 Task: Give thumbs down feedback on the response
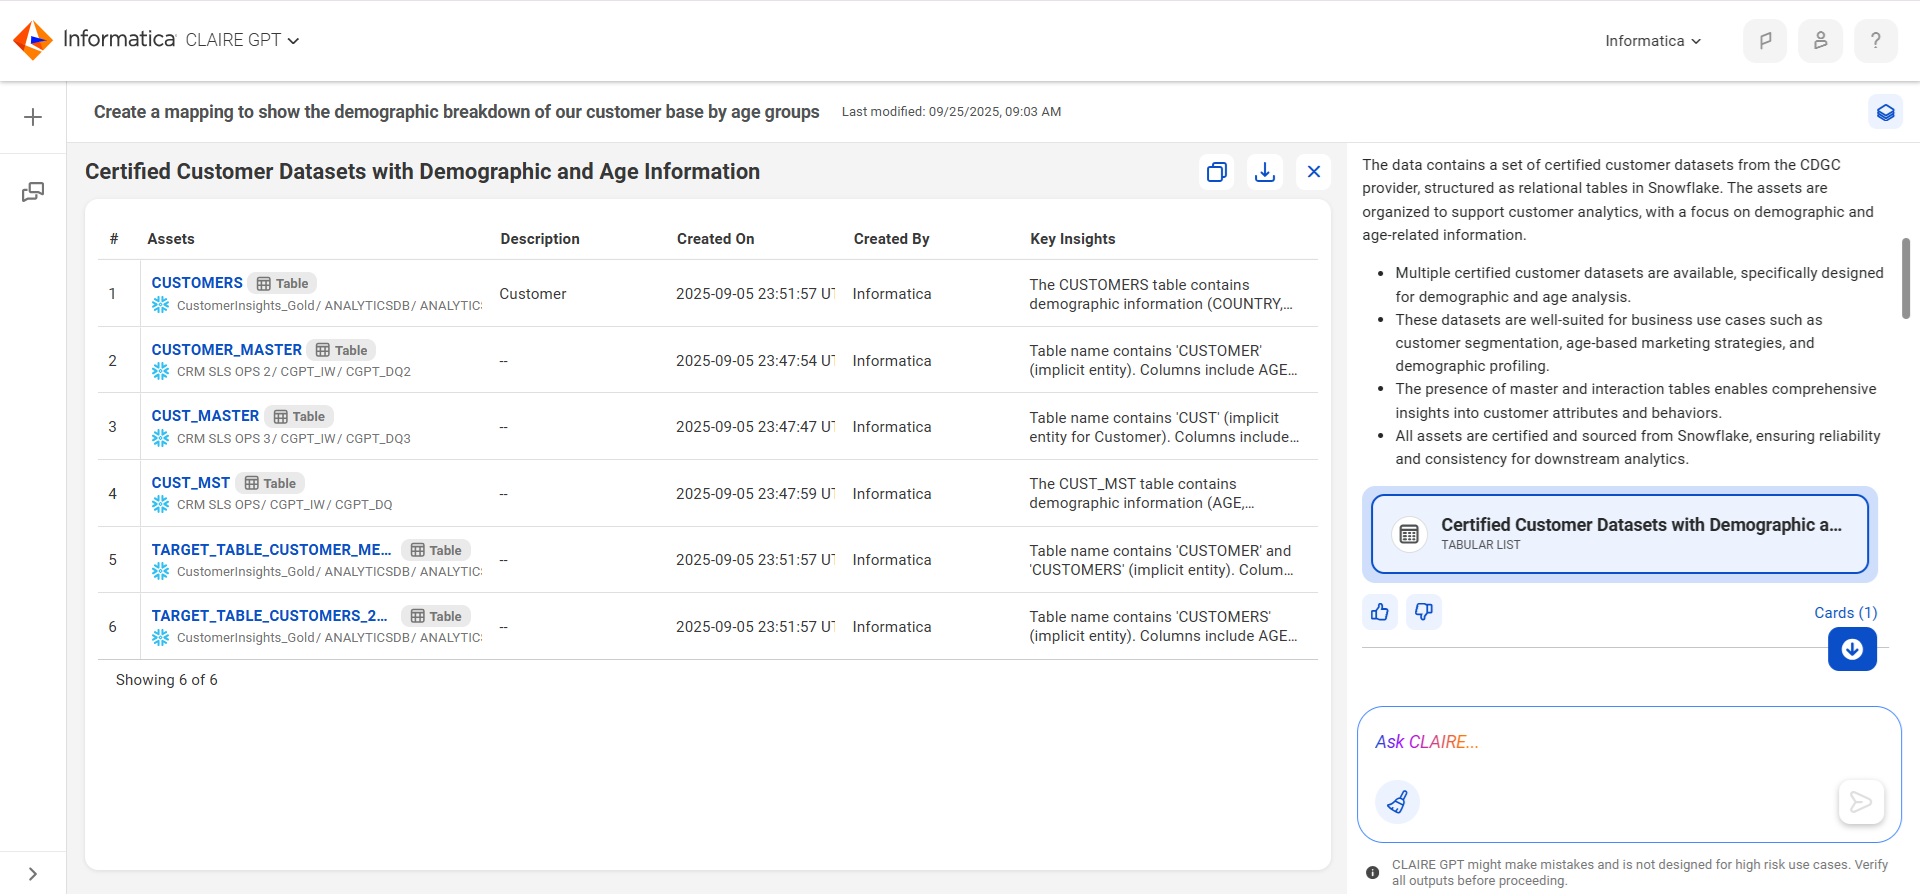tap(1424, 612)
